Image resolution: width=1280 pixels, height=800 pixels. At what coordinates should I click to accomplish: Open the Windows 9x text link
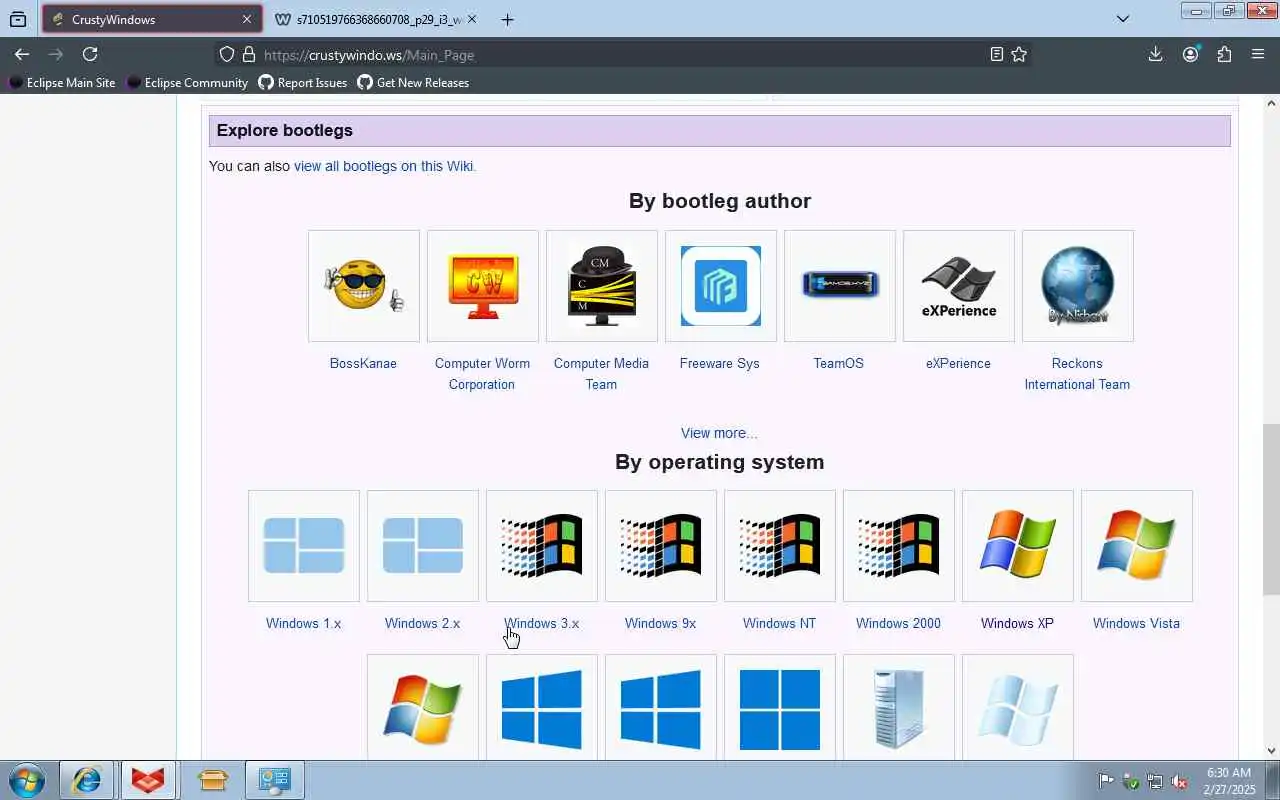(660, 623)
